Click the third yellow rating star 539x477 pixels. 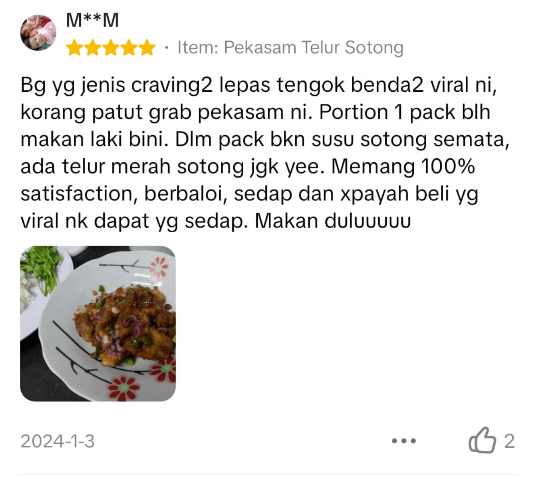pos(111,48)
